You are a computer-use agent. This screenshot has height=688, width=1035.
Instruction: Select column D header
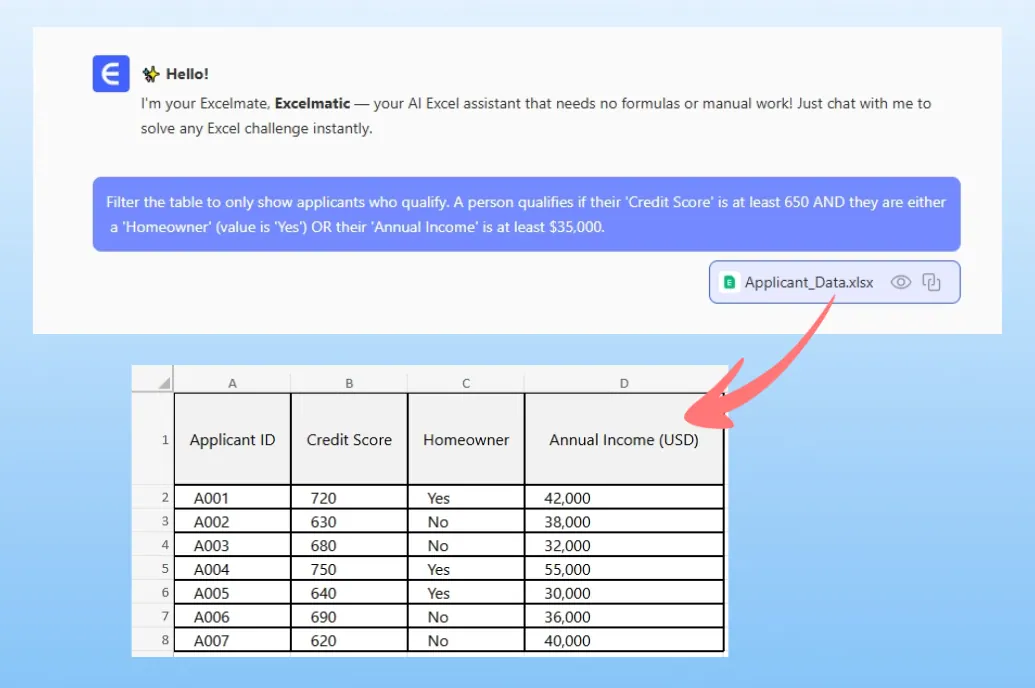[x=624, y=382]
